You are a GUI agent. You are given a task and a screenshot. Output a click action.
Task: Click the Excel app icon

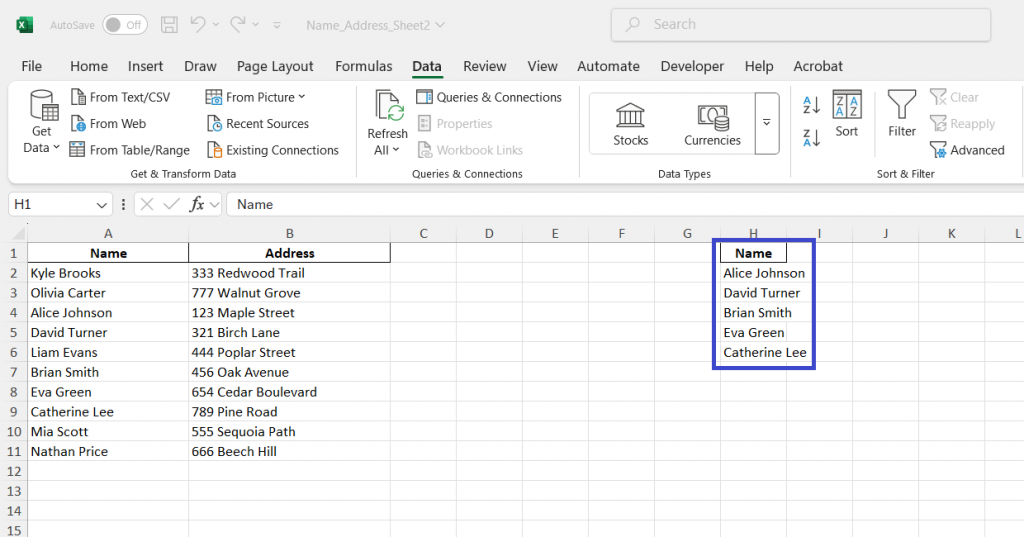coord(24,25)
